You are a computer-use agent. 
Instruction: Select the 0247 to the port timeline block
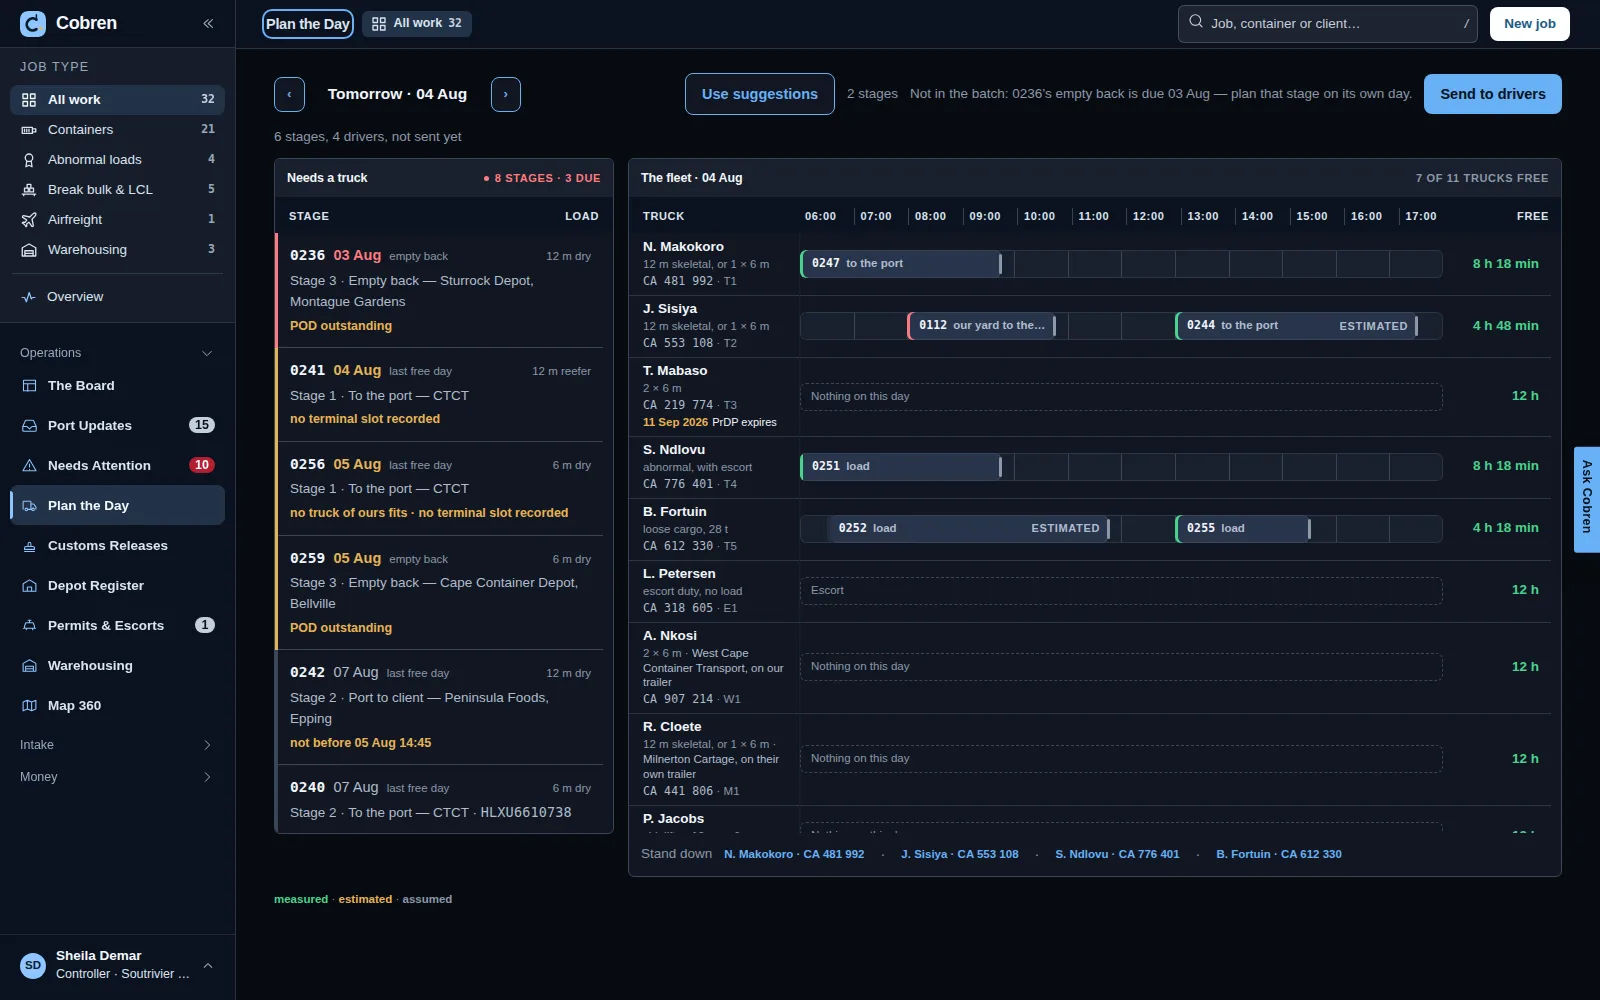pyautogui.click(x=901, y=264)
